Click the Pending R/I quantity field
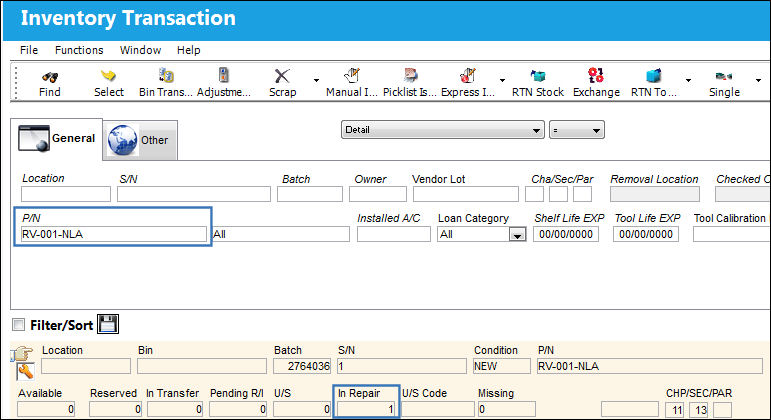 point(237,409)
